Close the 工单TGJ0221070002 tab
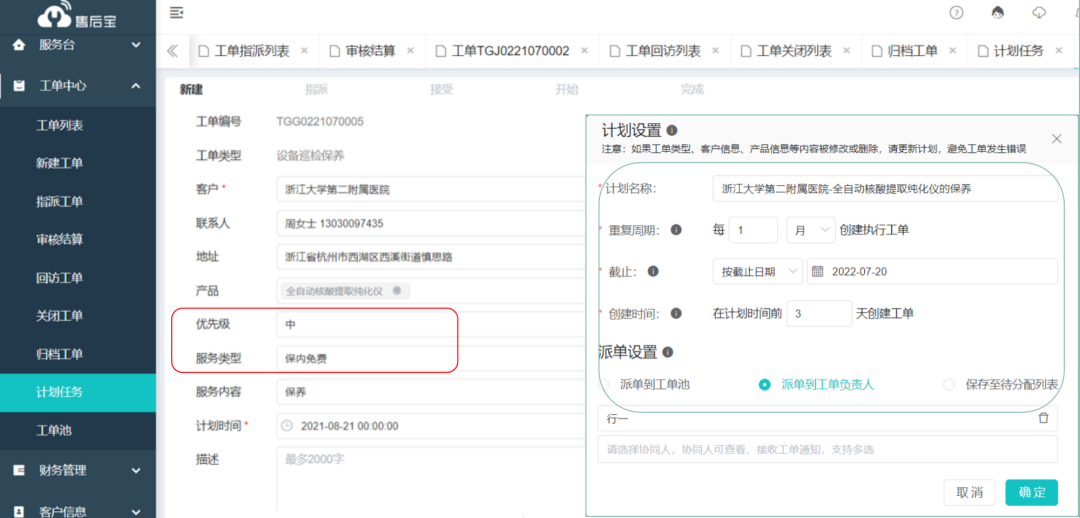Screen dimensions: 1080x518 [x=584, y=50]
